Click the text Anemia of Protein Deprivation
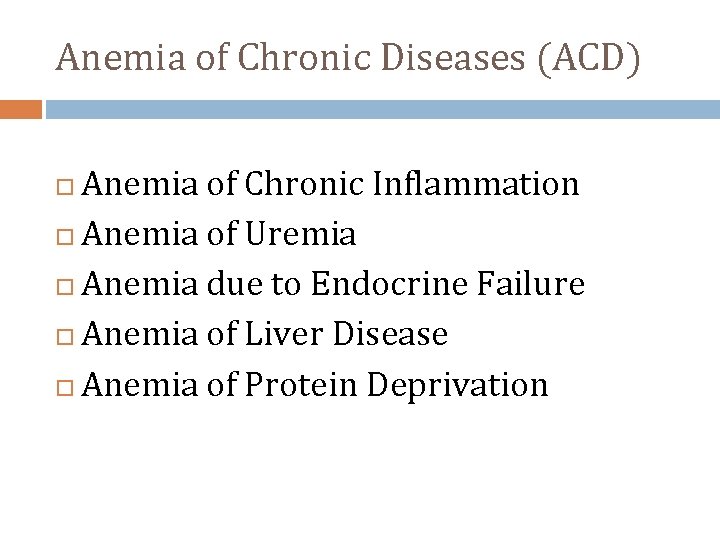Viewport: 720px width, 540px height. 315,385
